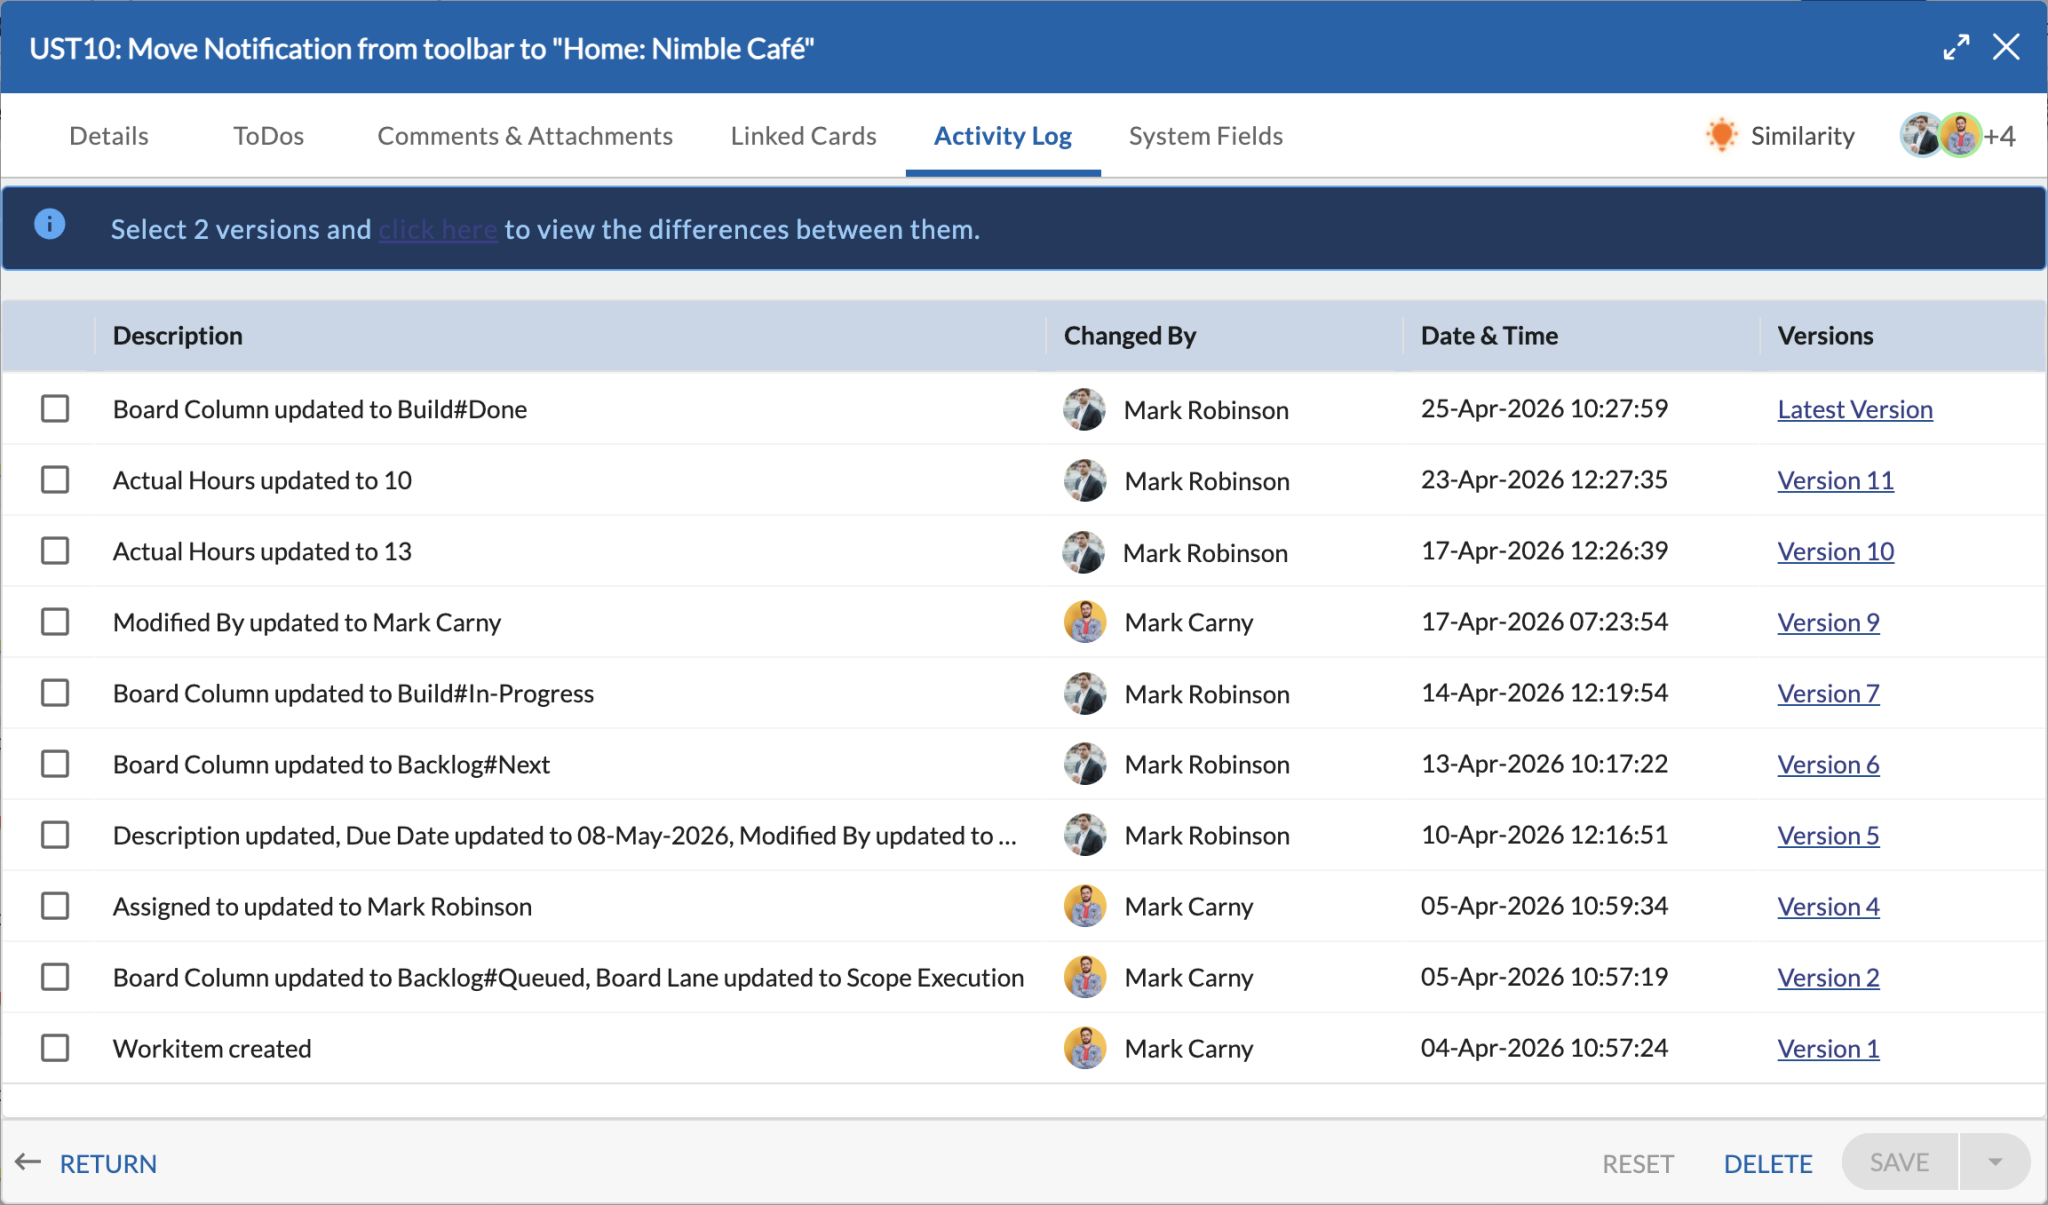Click the 'click here' differences link
This screenshot has width=2048, height=1205.
[x=438, y=229]
